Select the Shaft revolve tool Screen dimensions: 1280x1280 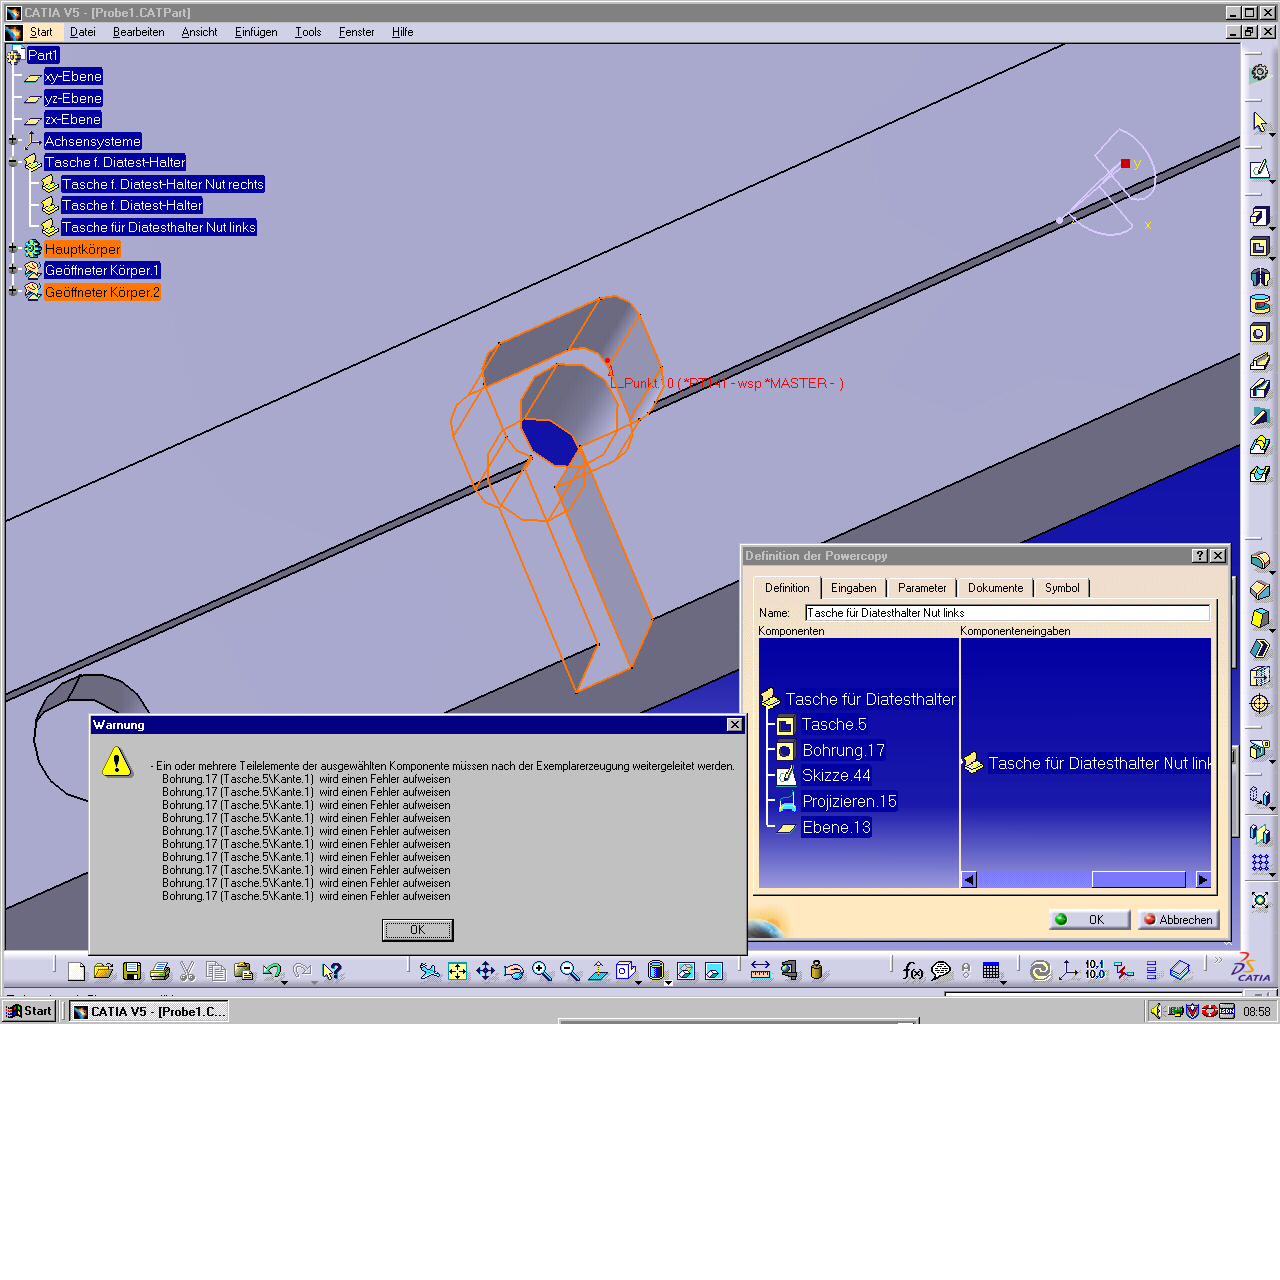click(x=1259, y=277)
